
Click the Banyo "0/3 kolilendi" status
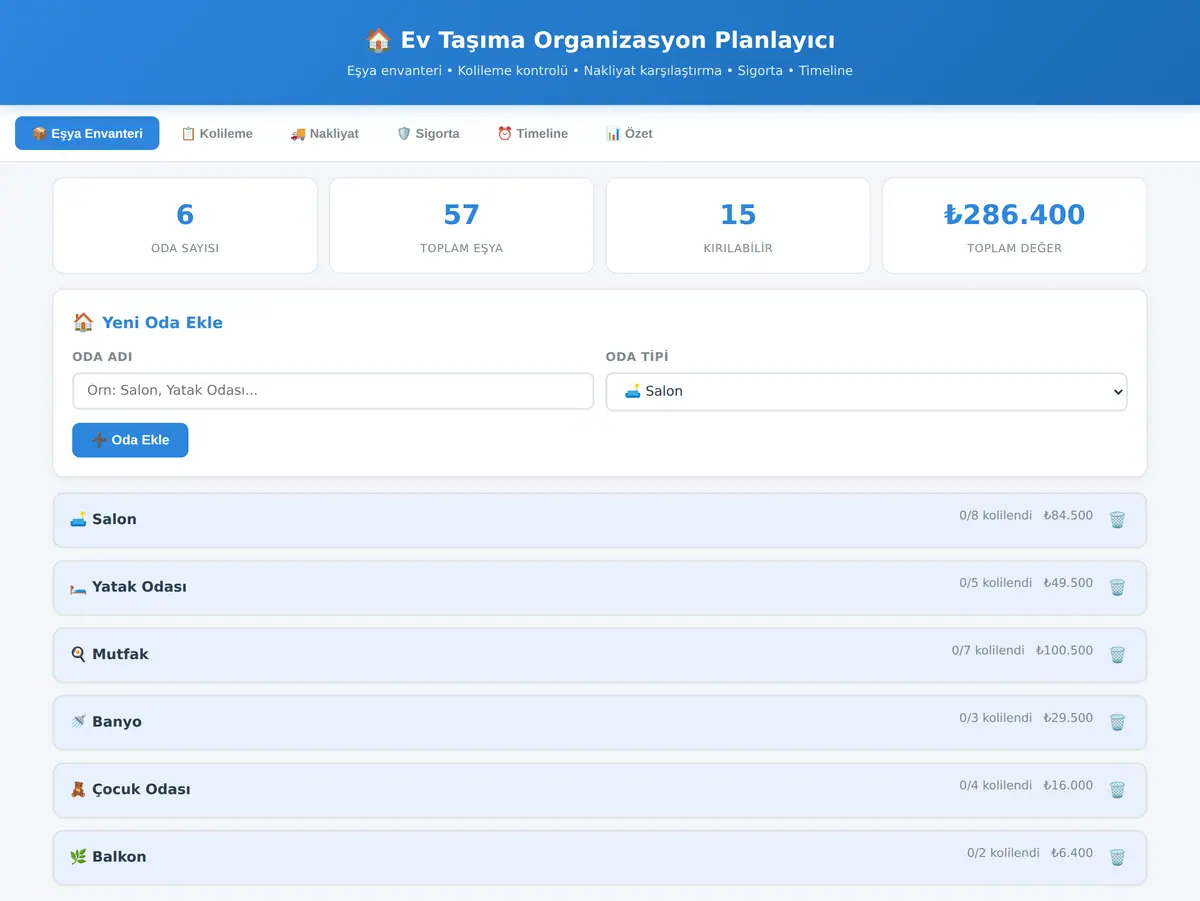click(x=995, y=718)
